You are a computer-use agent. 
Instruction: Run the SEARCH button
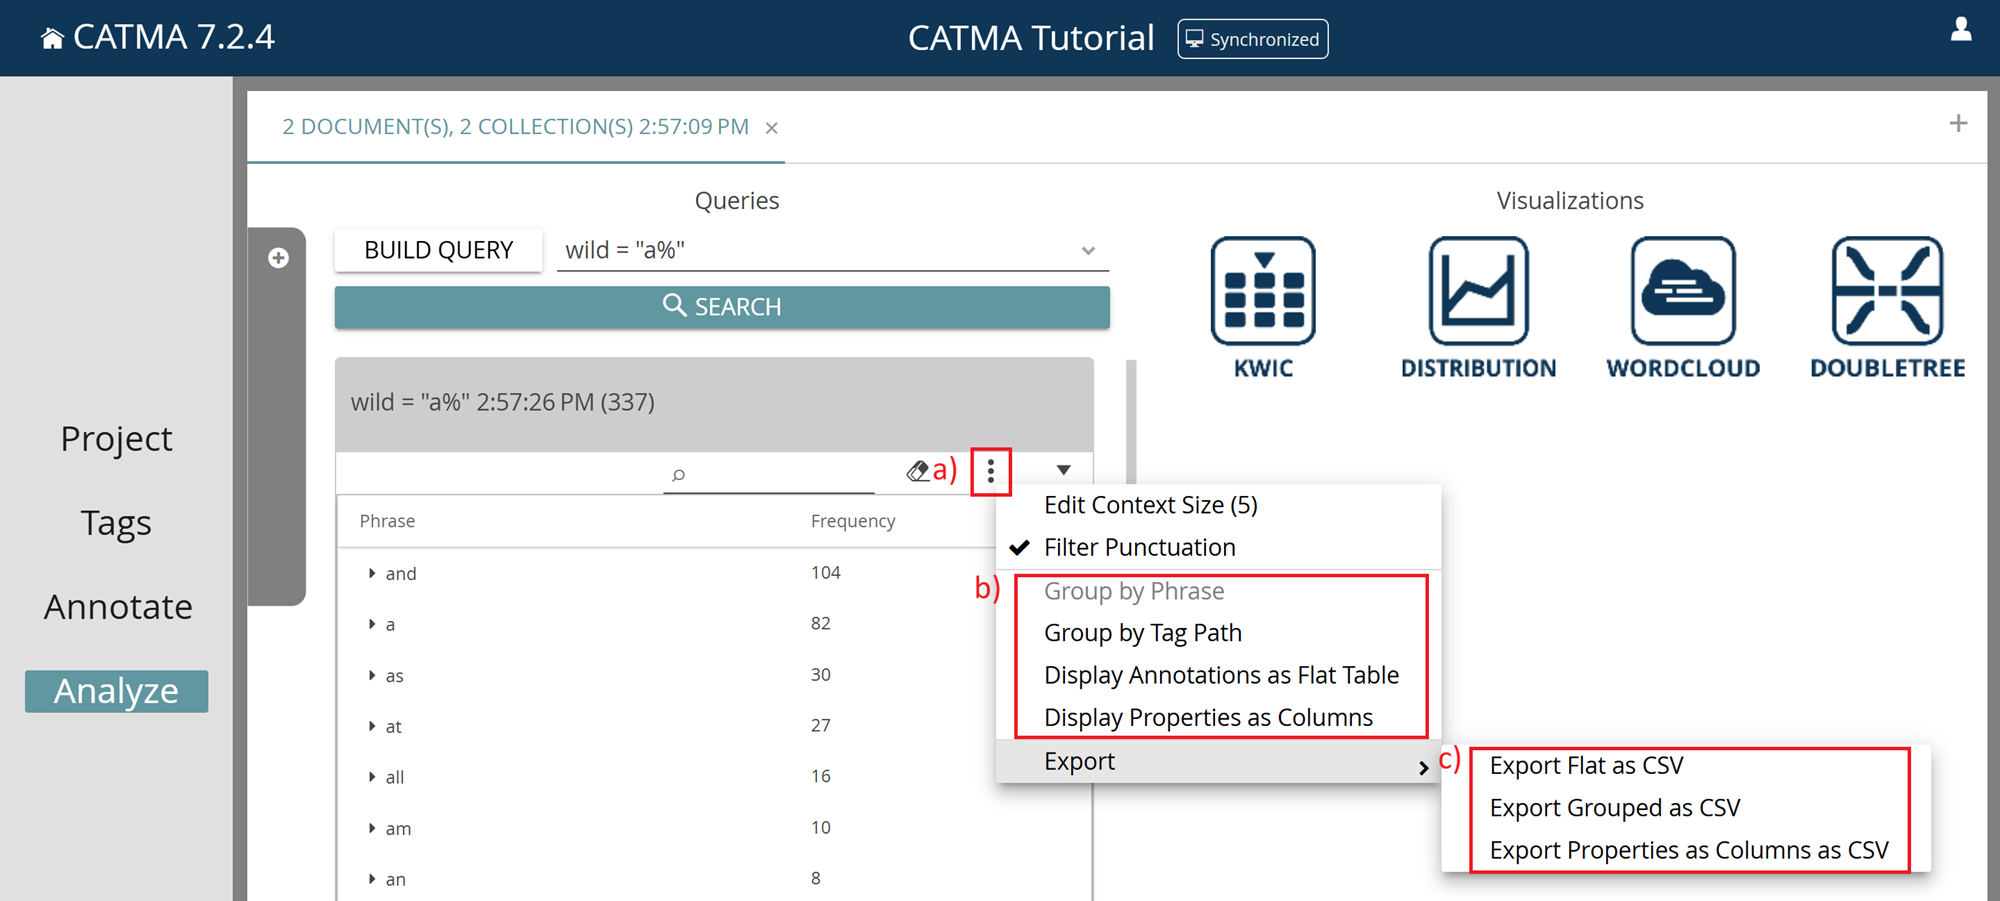722,306
